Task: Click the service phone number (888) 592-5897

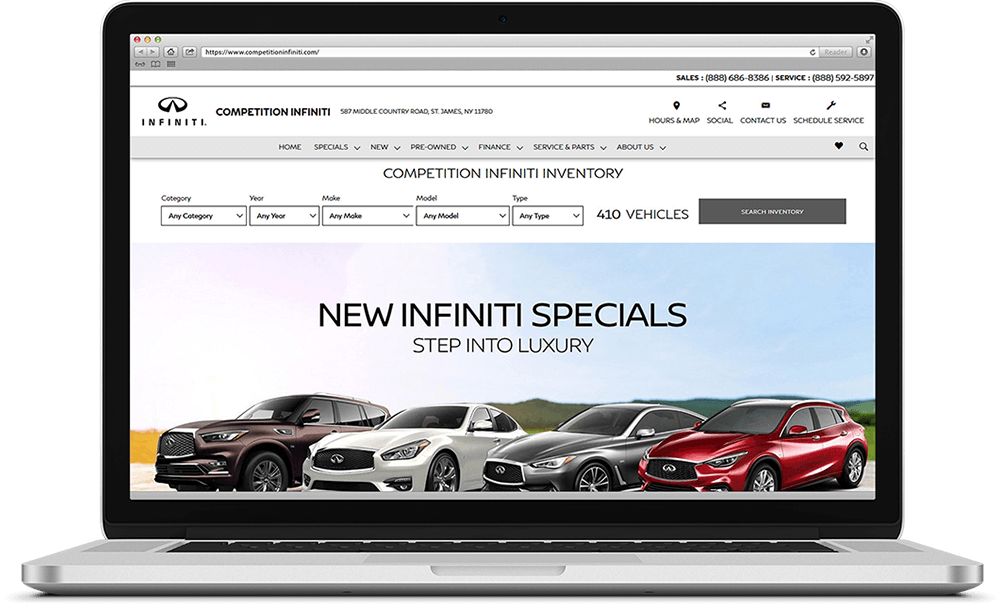Action: tap(843, 78)
